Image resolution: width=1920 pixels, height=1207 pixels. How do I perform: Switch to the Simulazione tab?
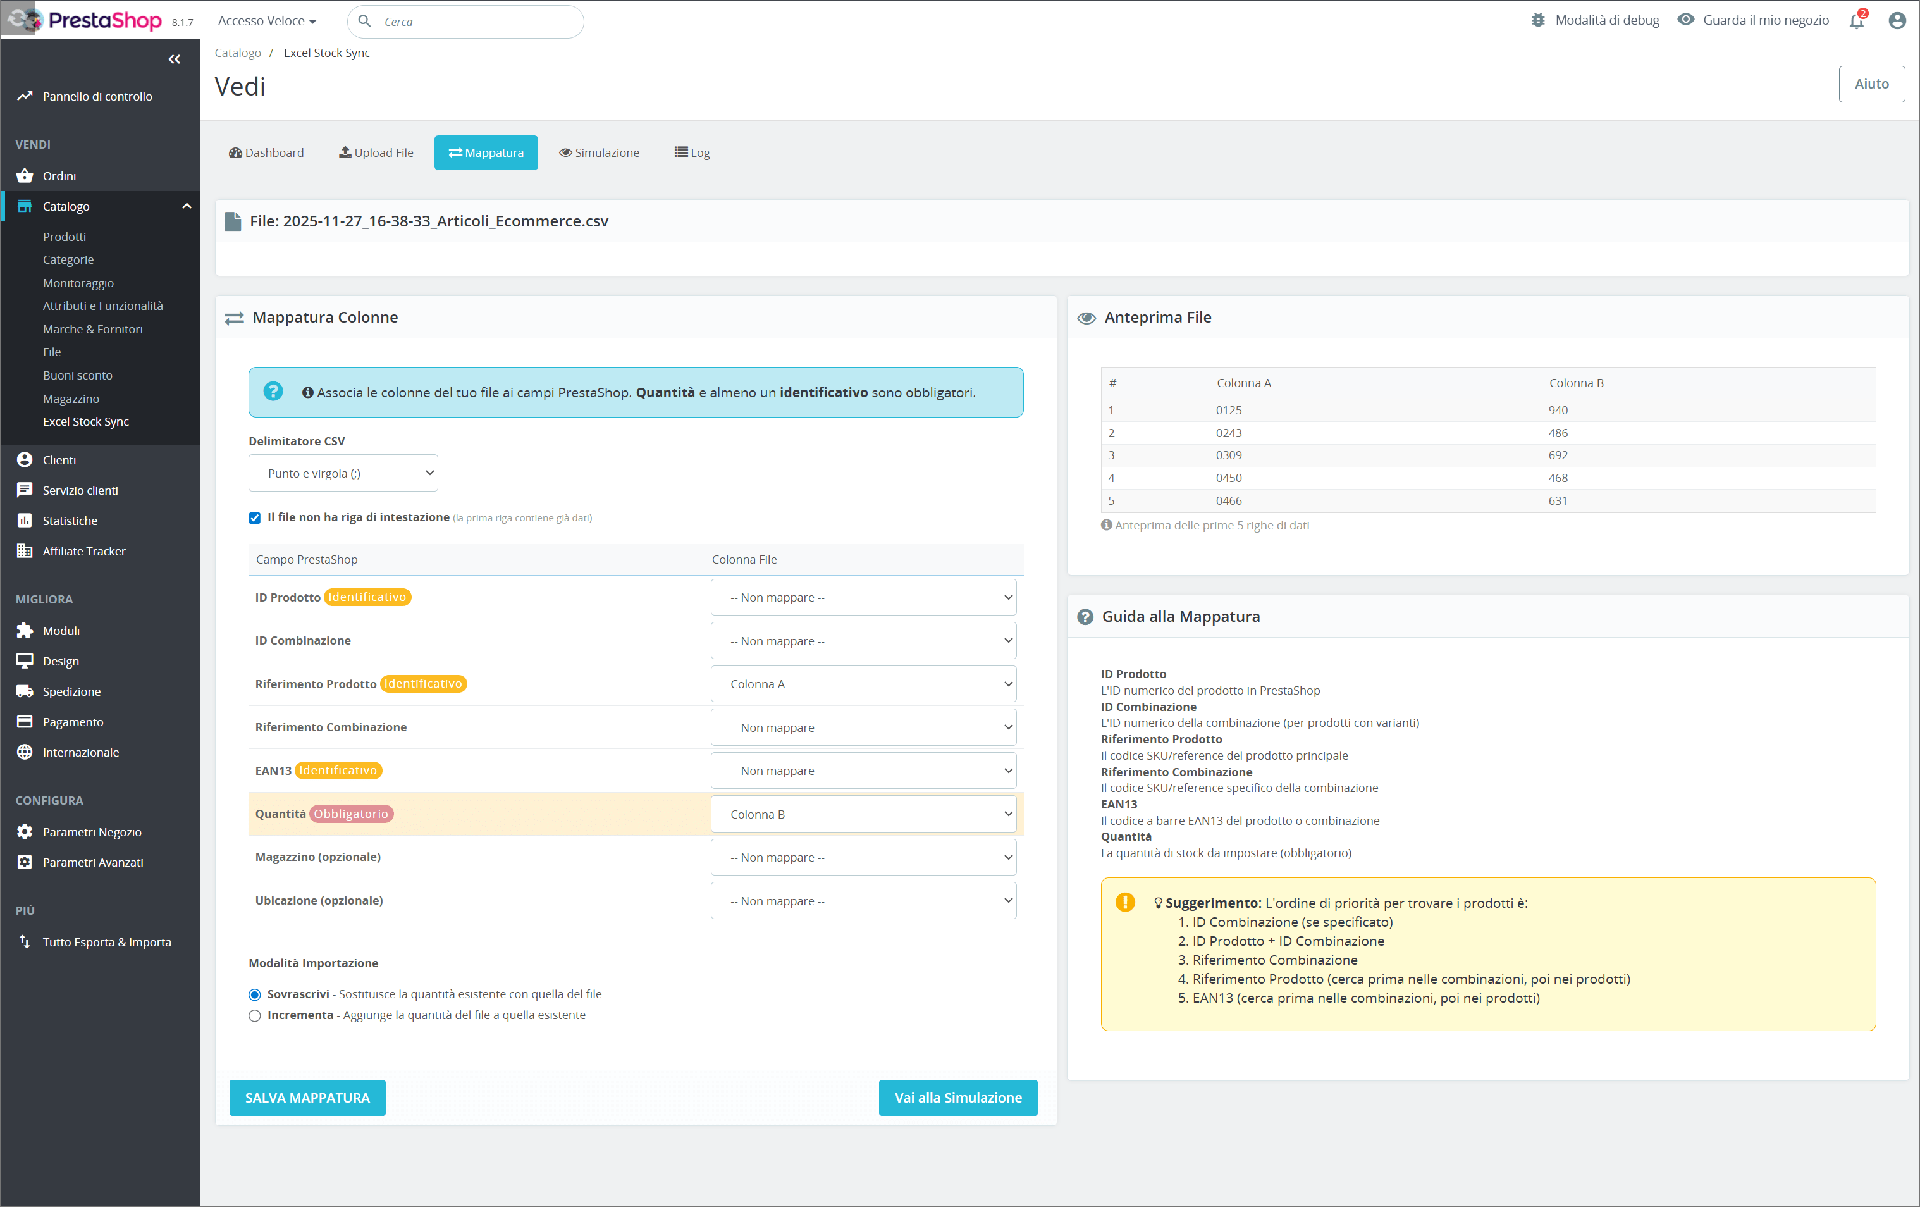click(599, 153)
